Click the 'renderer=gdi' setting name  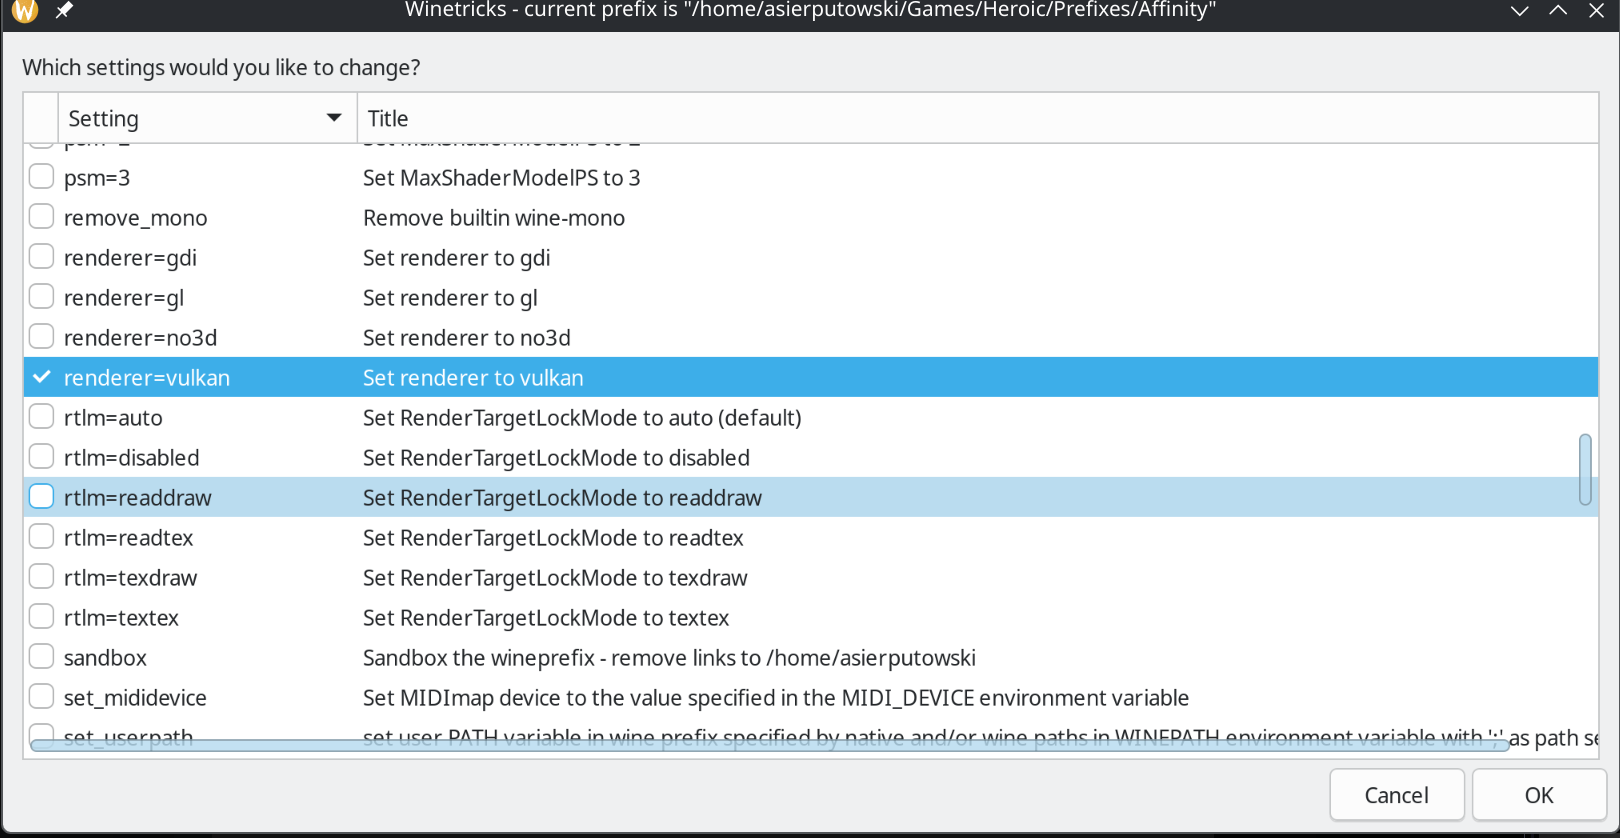pos(130,258)
